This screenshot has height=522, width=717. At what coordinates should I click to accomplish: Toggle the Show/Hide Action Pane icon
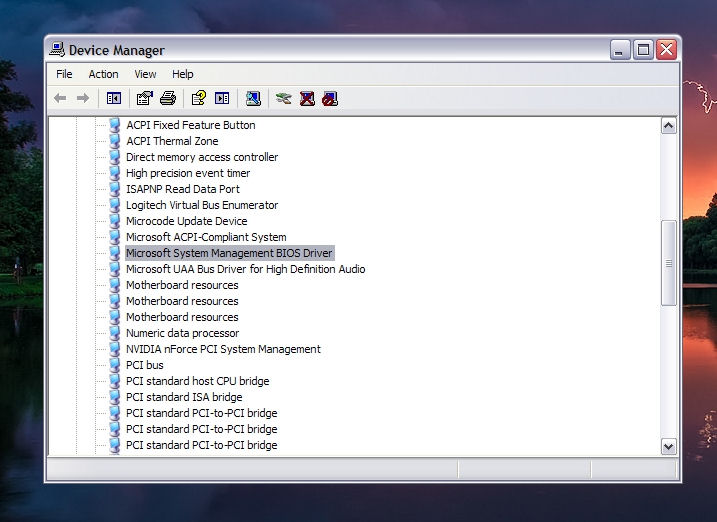point(222,98)
